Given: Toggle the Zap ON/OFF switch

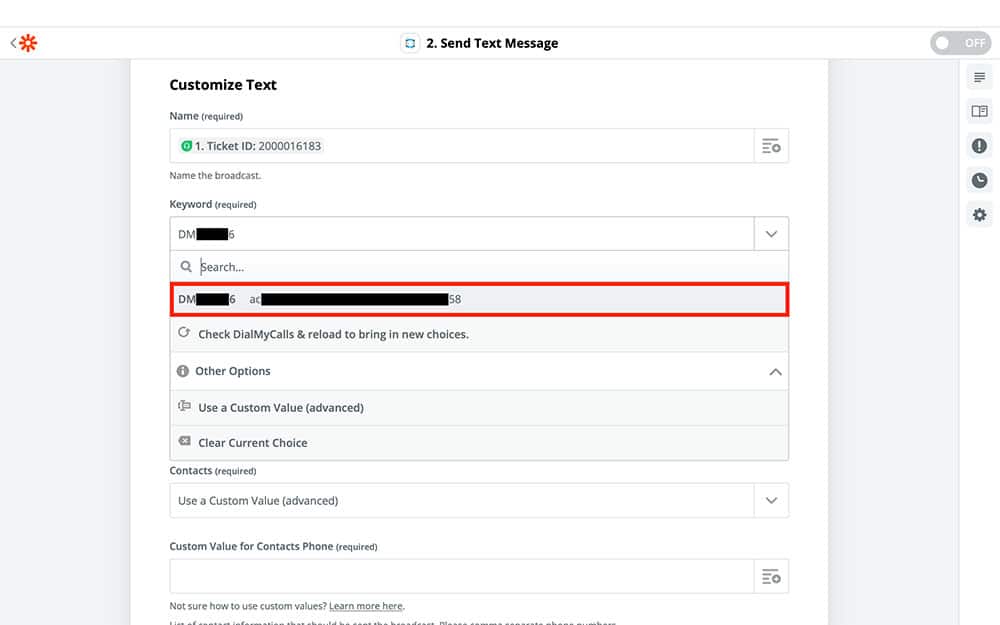Looking at the screenshot, I should (959, 43).
